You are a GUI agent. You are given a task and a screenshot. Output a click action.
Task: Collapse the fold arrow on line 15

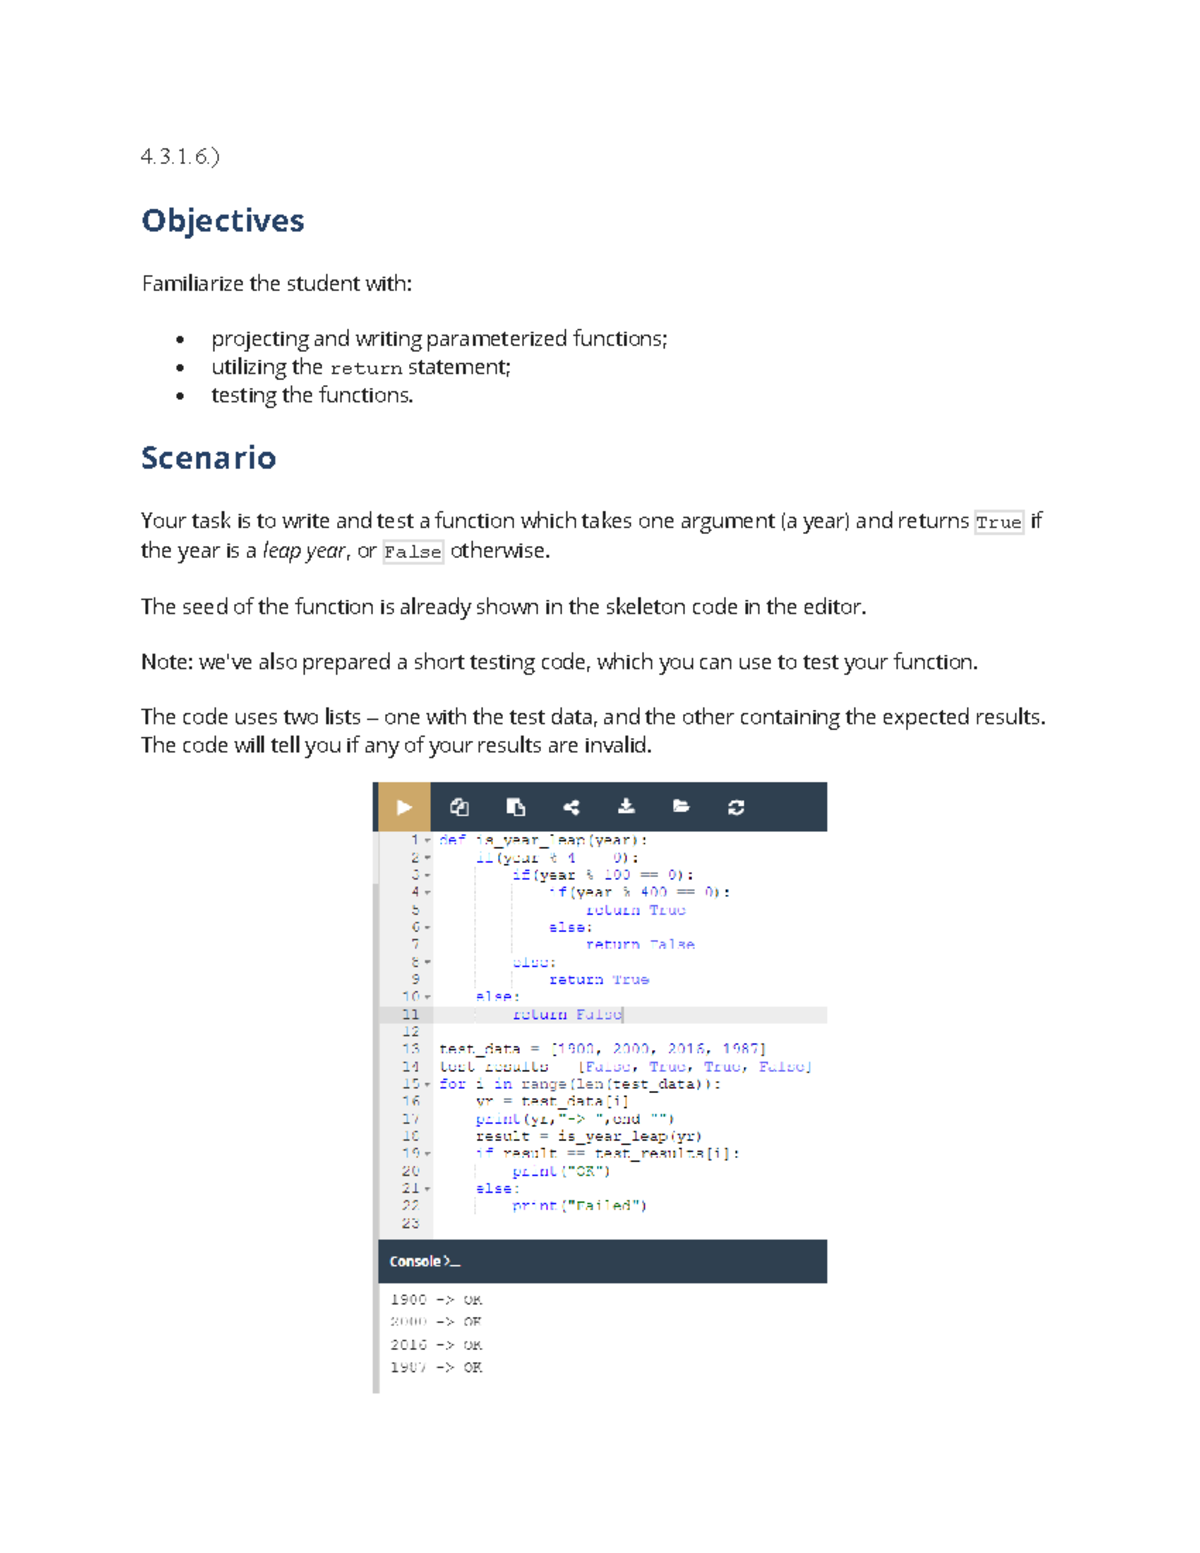coord(428,1084)
